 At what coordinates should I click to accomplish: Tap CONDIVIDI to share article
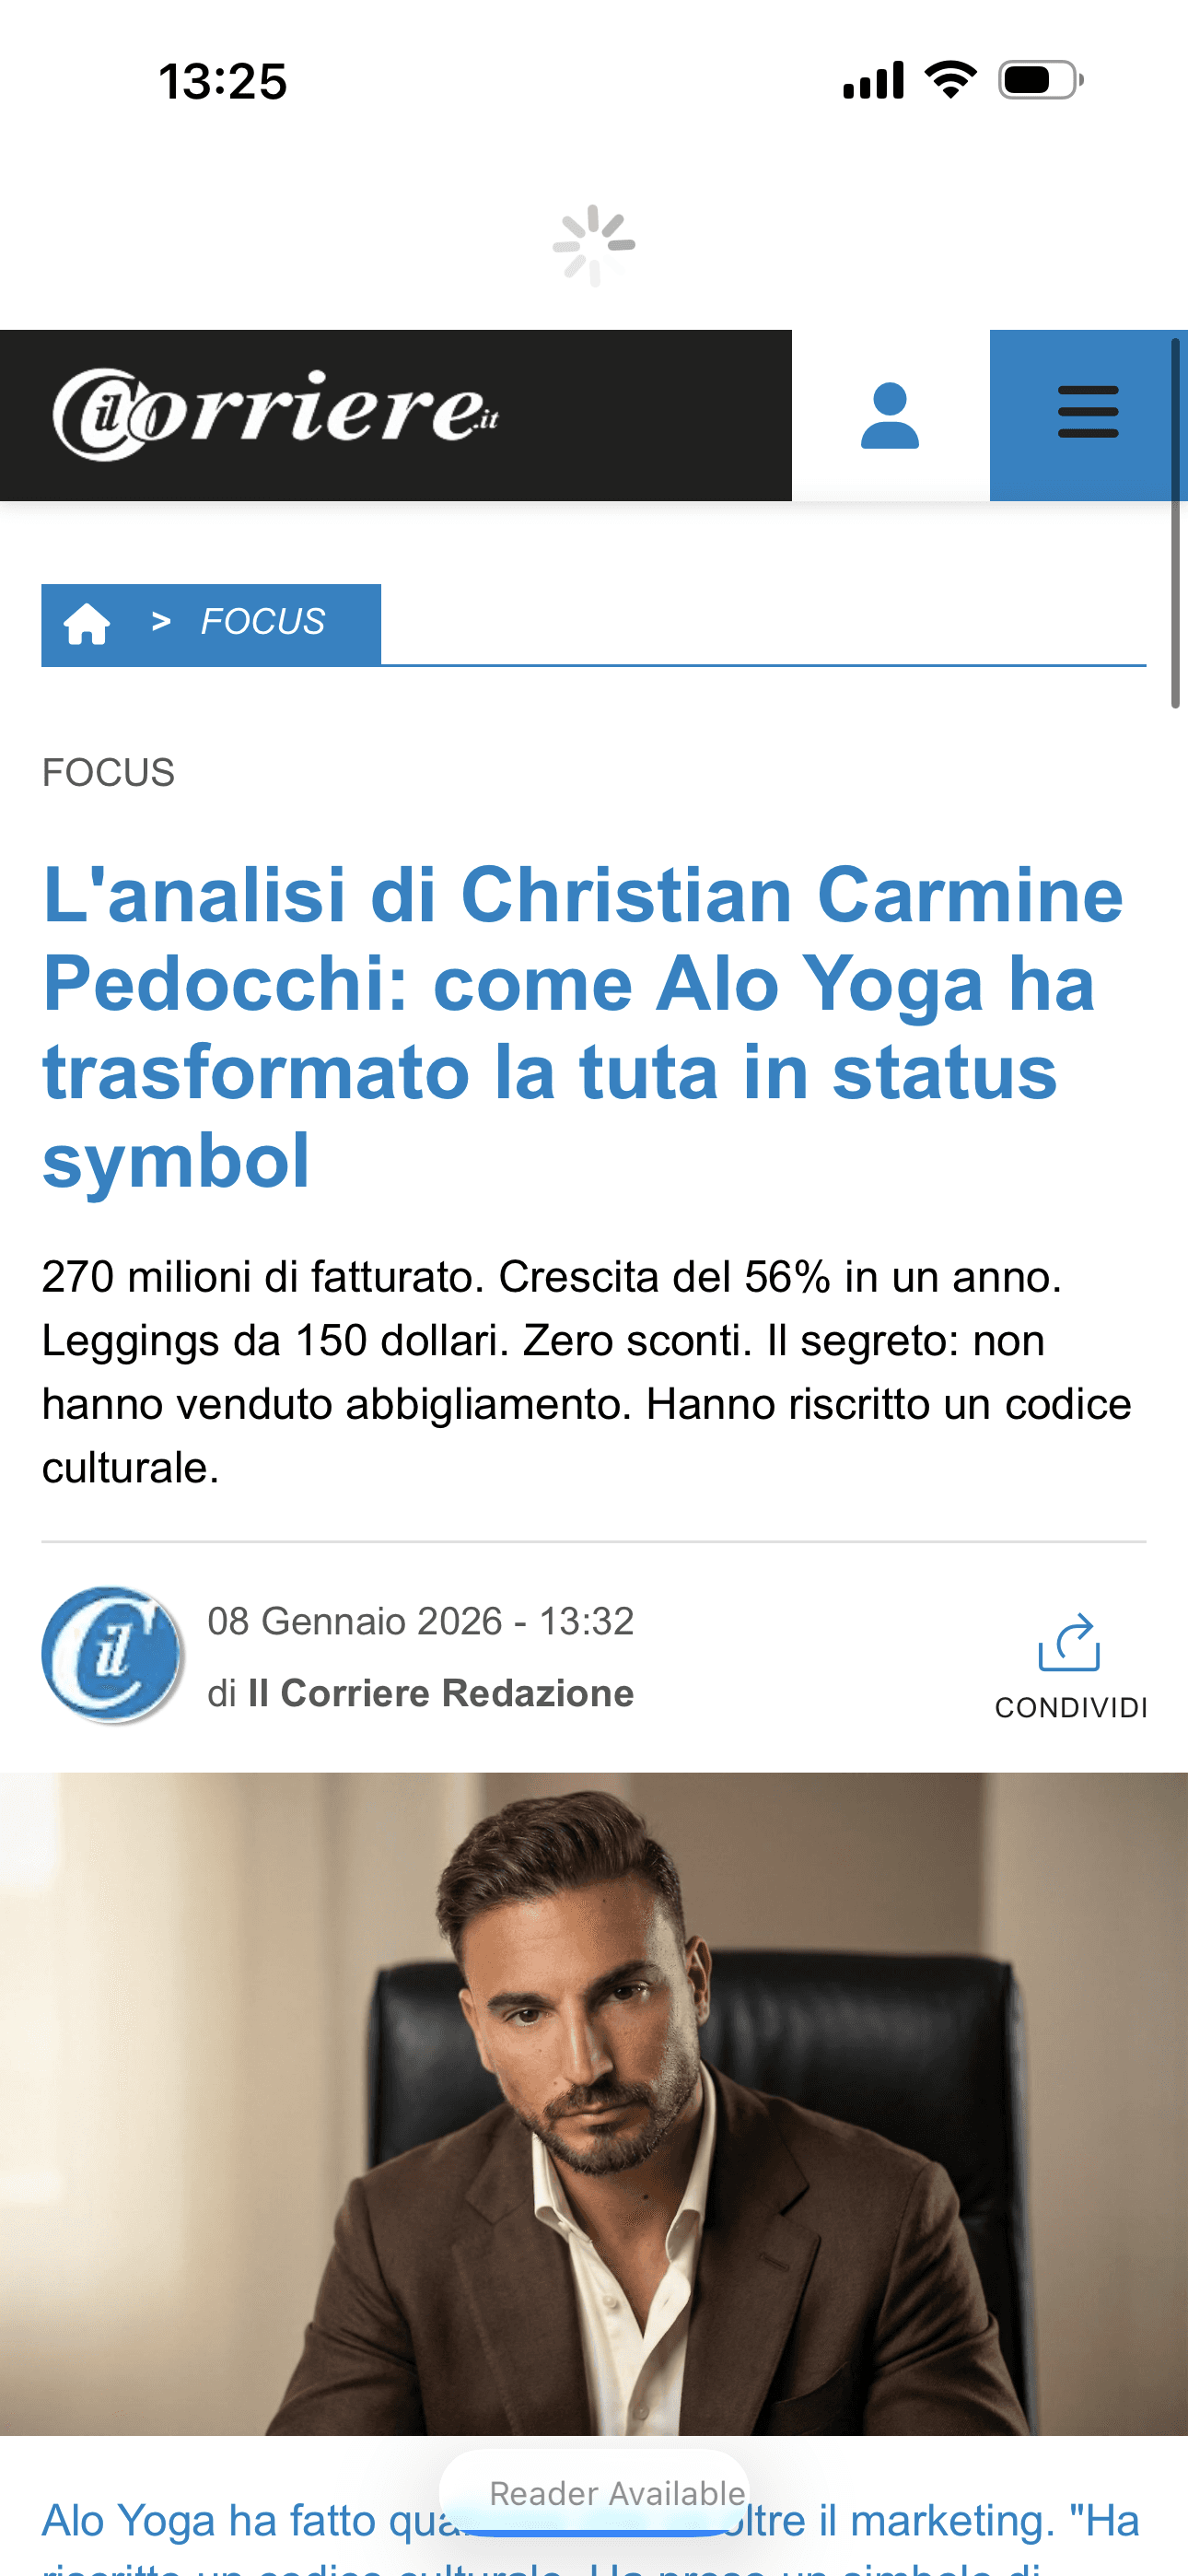pyautogui.click(x=1071, y=1708)
